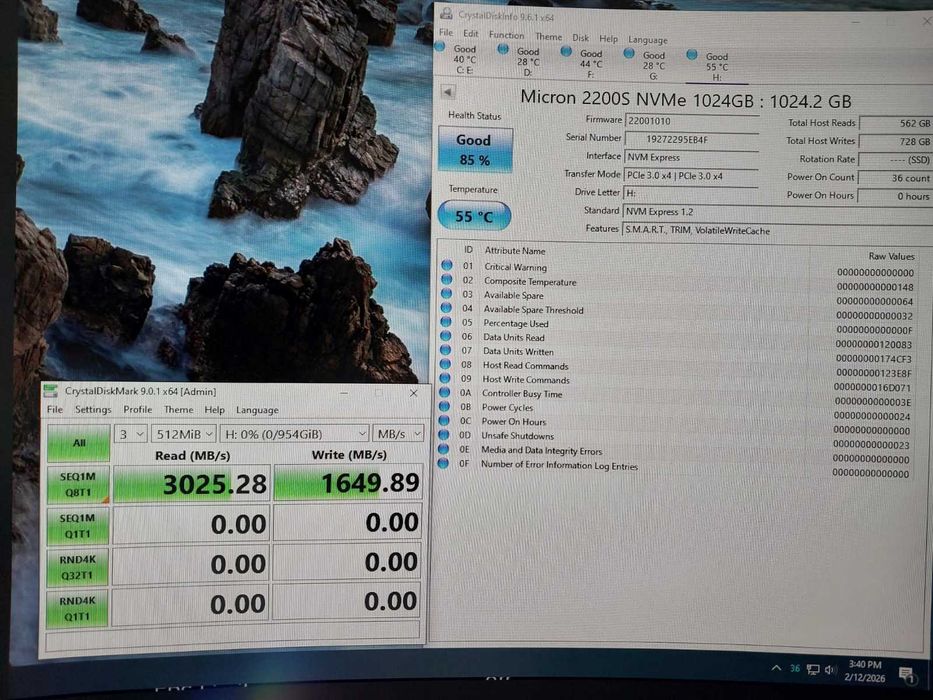The width and height of the screenshot is (933, 700).
Task: Click the Good 85 % health status button
Action: coord(475,149)
